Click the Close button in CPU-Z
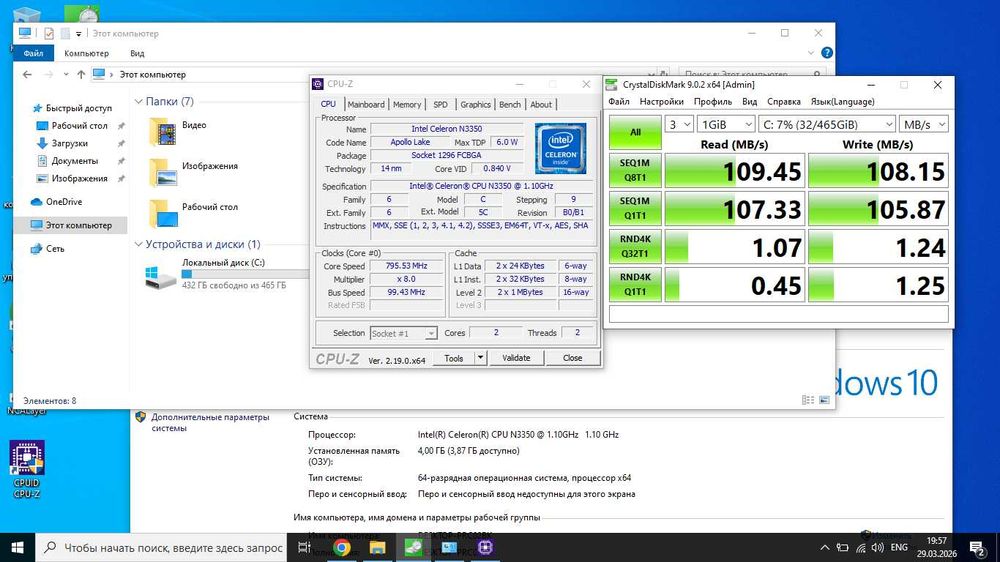Screen dimensions: 1000x562 click(572, 359)
